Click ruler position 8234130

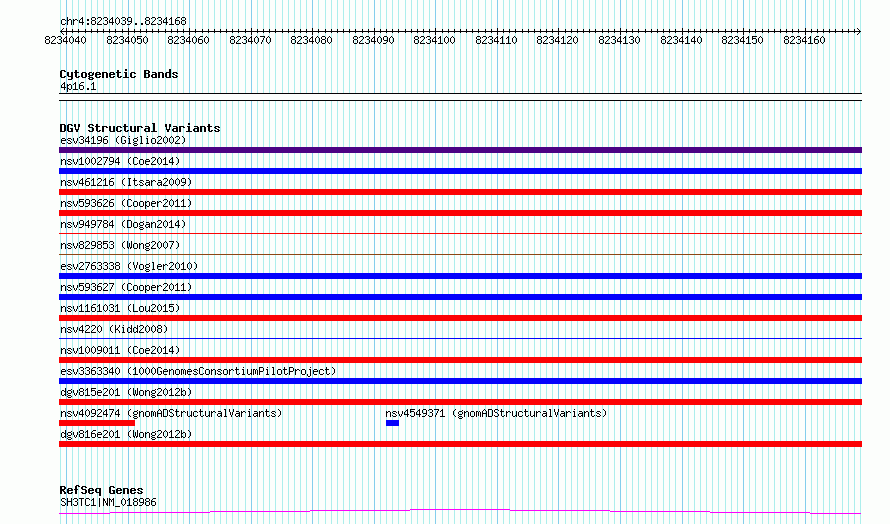tap(620, 40)
